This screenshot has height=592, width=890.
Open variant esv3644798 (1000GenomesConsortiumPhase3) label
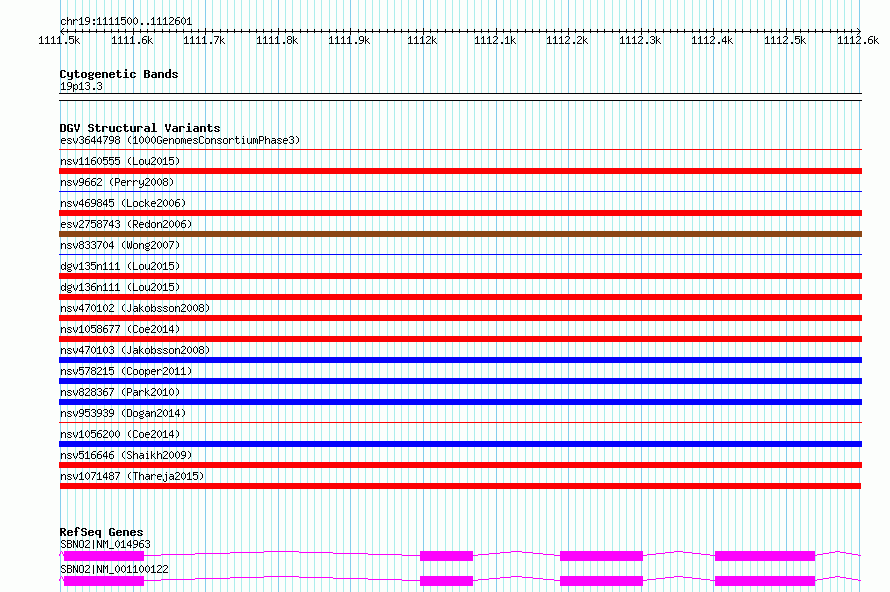(180, 140)
